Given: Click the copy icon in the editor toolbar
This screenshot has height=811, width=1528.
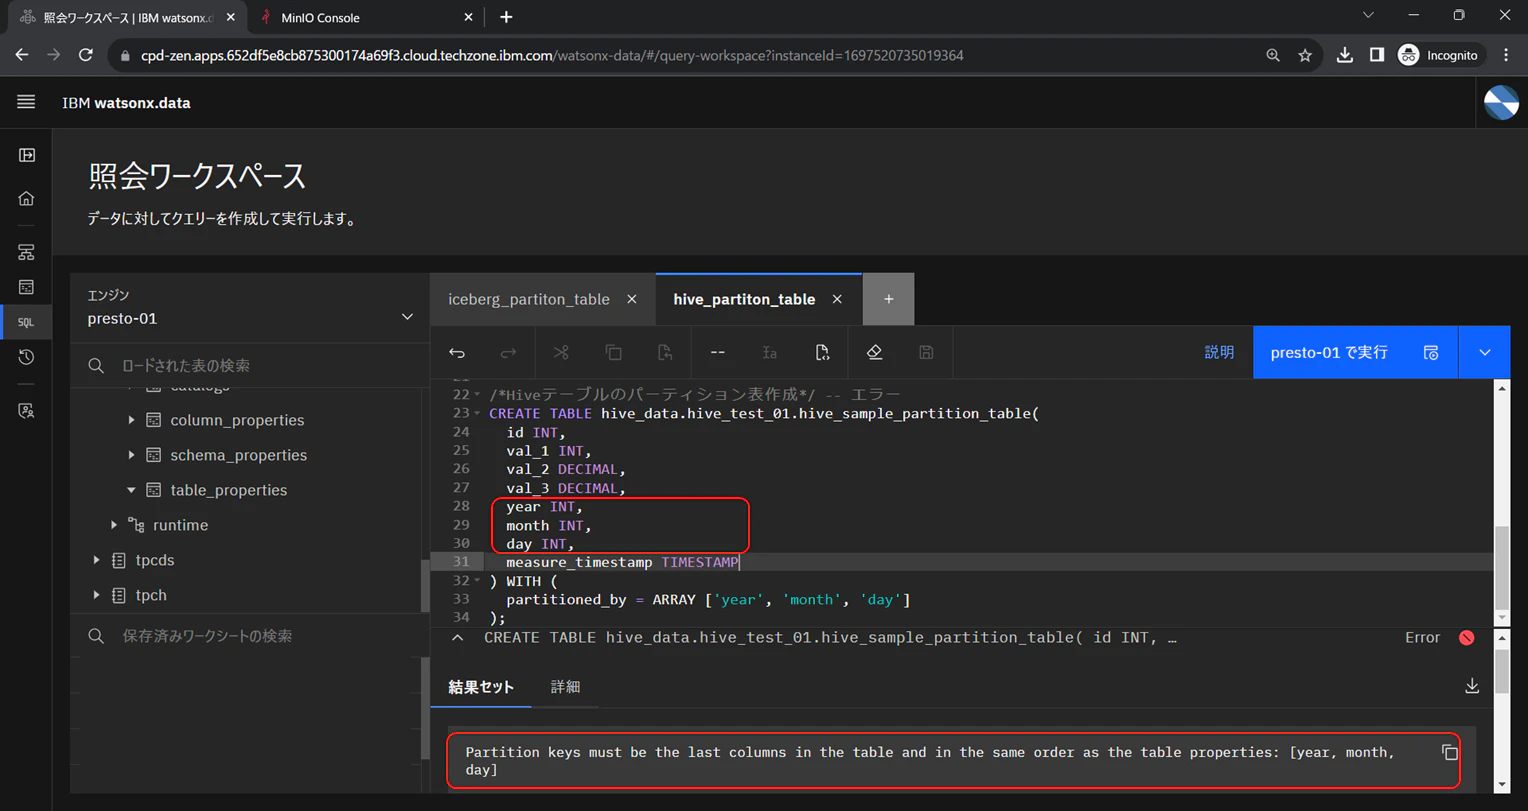Looking at the screenshot, I should click(613, 352).
